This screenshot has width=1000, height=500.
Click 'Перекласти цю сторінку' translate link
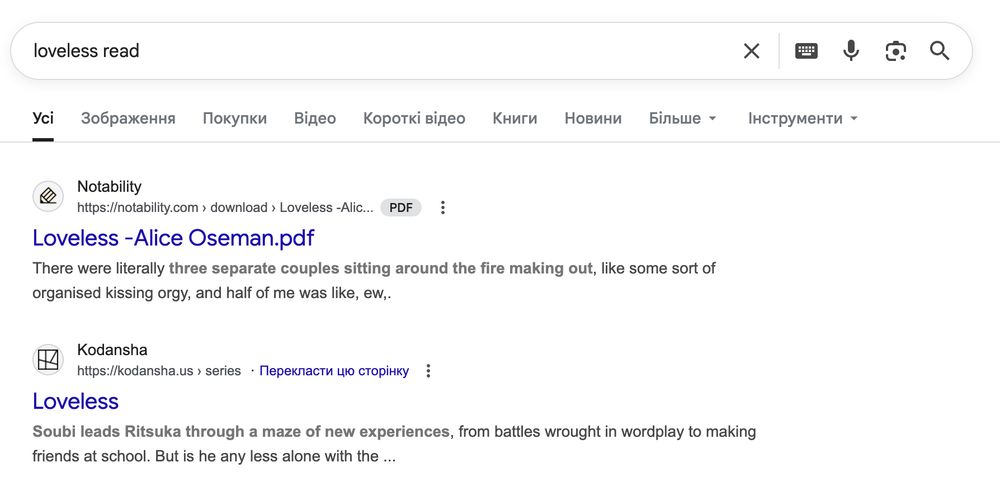[x=334, y=371]
